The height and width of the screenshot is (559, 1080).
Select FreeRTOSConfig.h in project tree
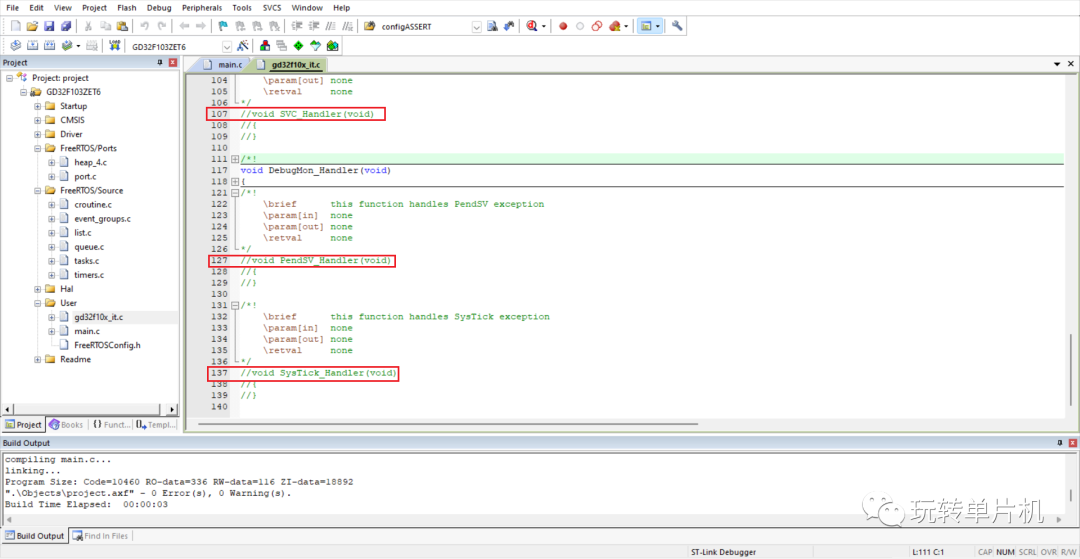107,345
